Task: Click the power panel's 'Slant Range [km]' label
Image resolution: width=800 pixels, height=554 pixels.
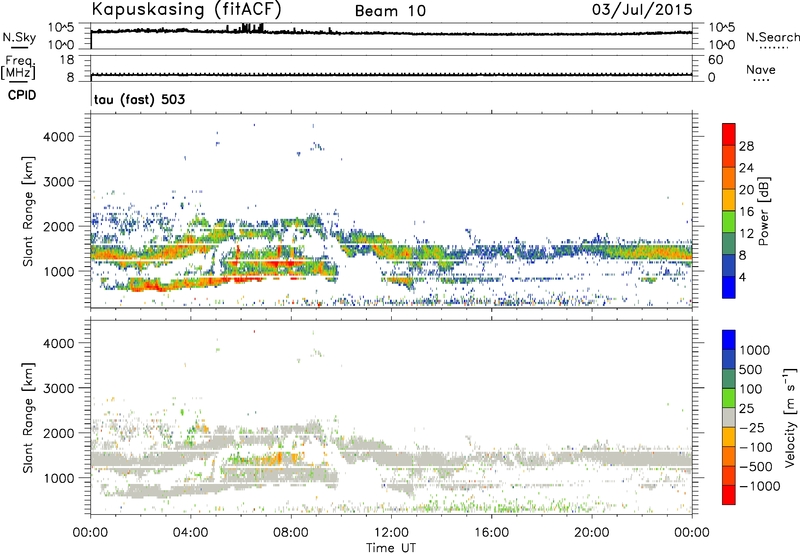Action: 28,211
